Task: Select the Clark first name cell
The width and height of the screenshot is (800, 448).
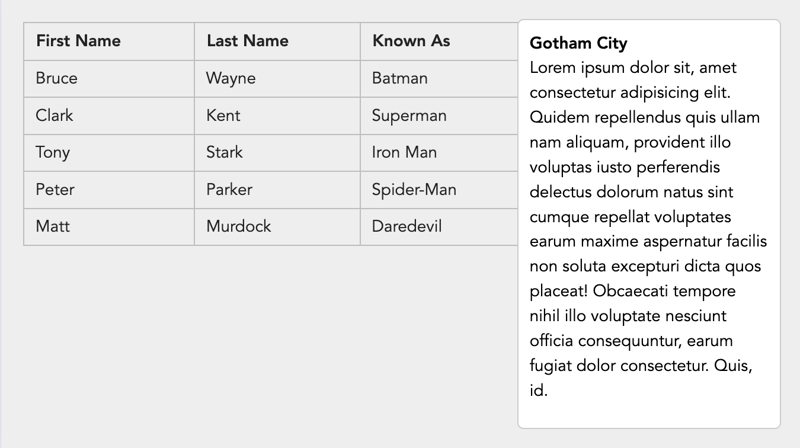Action: (x=109, y=116)
